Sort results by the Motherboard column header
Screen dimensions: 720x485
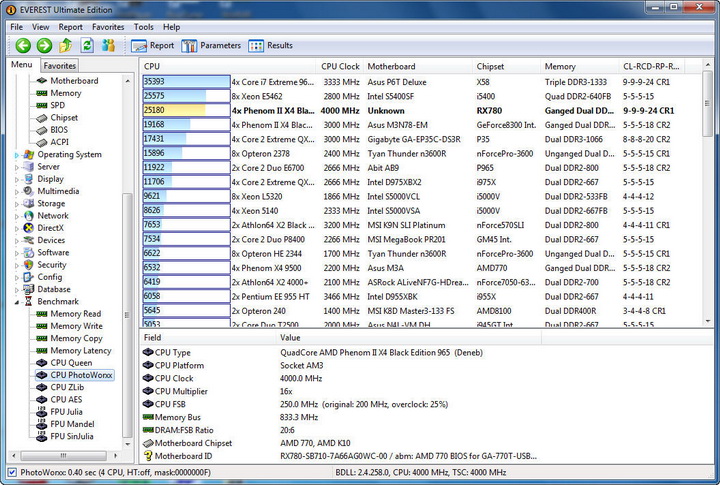(x=418, y=66)
